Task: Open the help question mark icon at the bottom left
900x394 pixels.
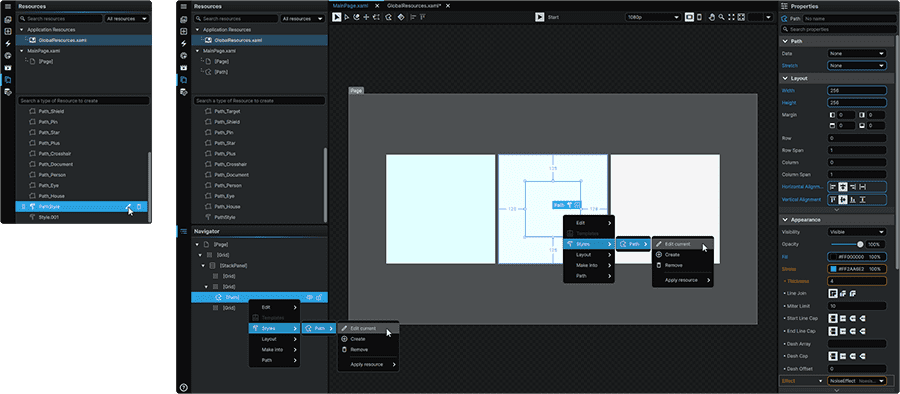Action: coord(184,387)
